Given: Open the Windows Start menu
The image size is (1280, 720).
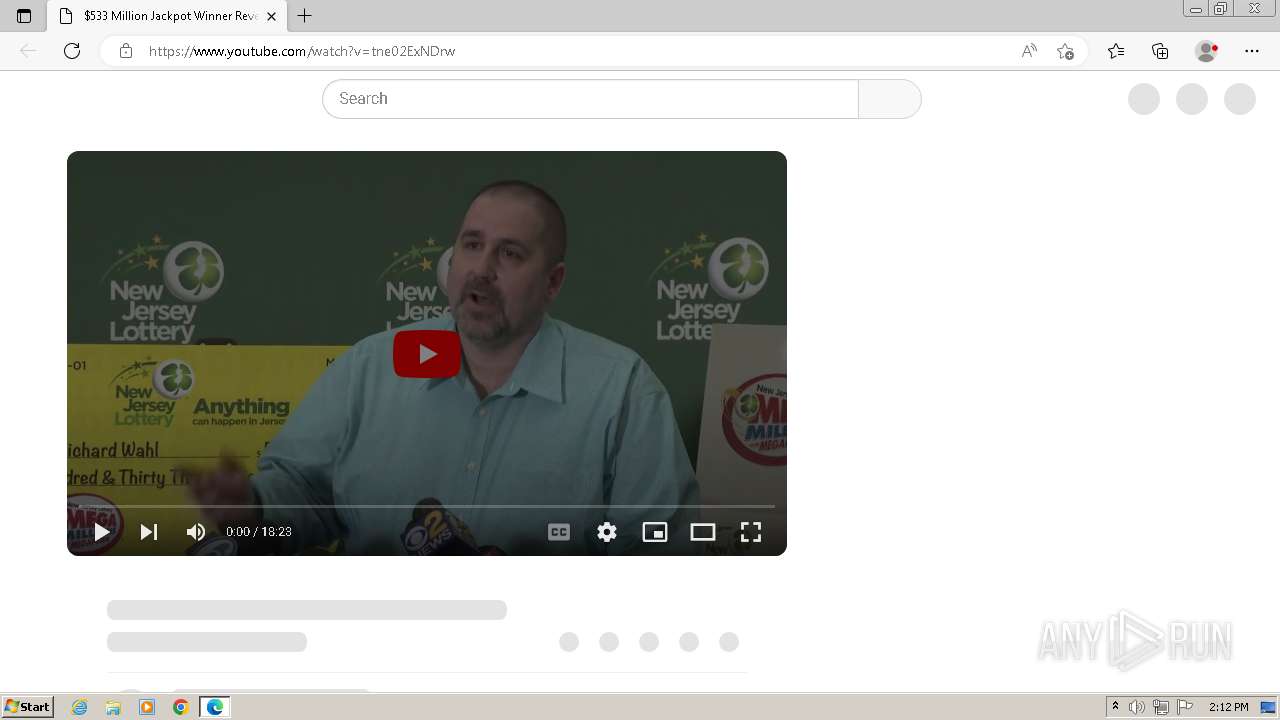Looking at the screenshot, I should pyautogui.click(x=28, y=707).
